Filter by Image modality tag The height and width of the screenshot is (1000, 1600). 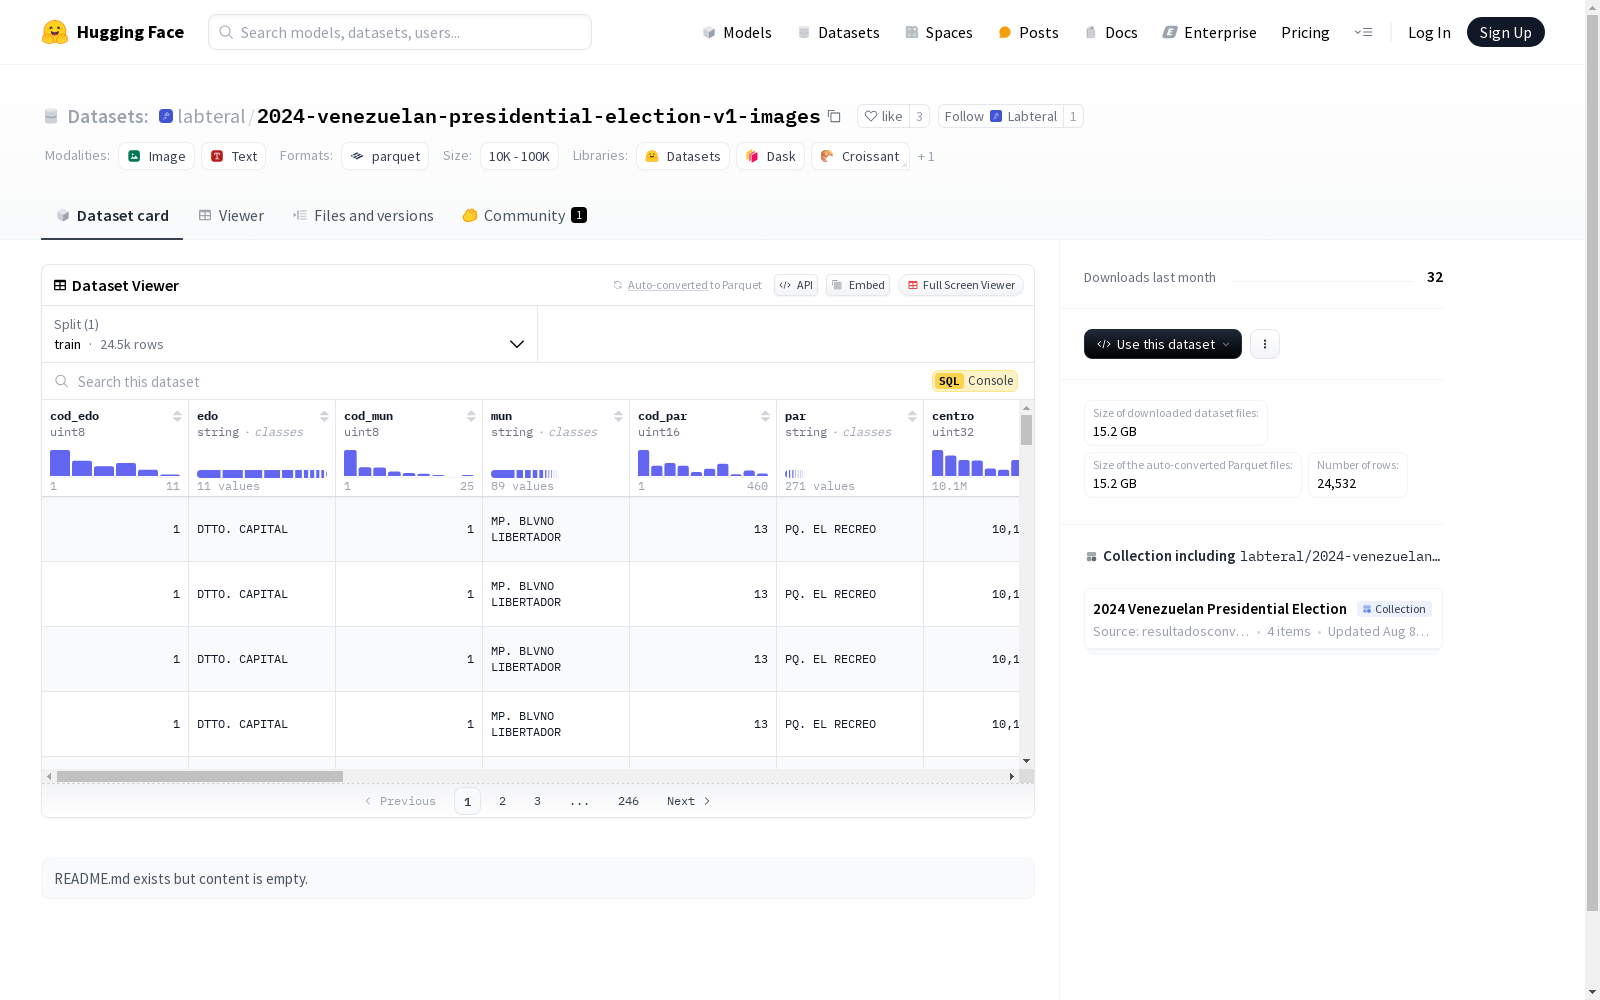157,156
